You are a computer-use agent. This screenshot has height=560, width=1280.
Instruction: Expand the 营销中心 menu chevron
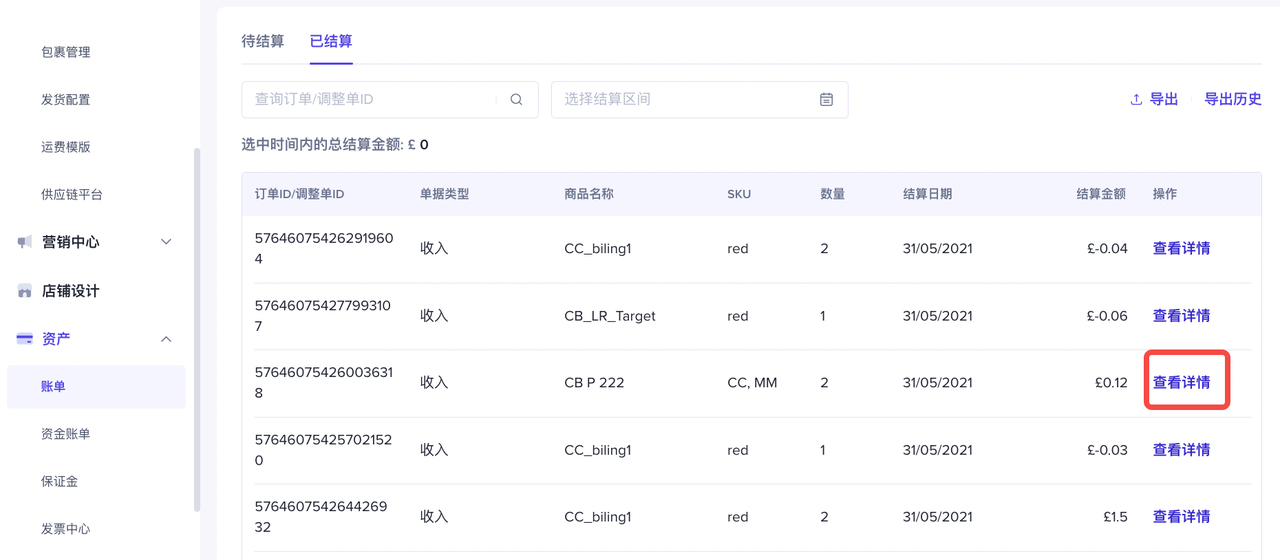pyautogui.click(x=166, y=242)
